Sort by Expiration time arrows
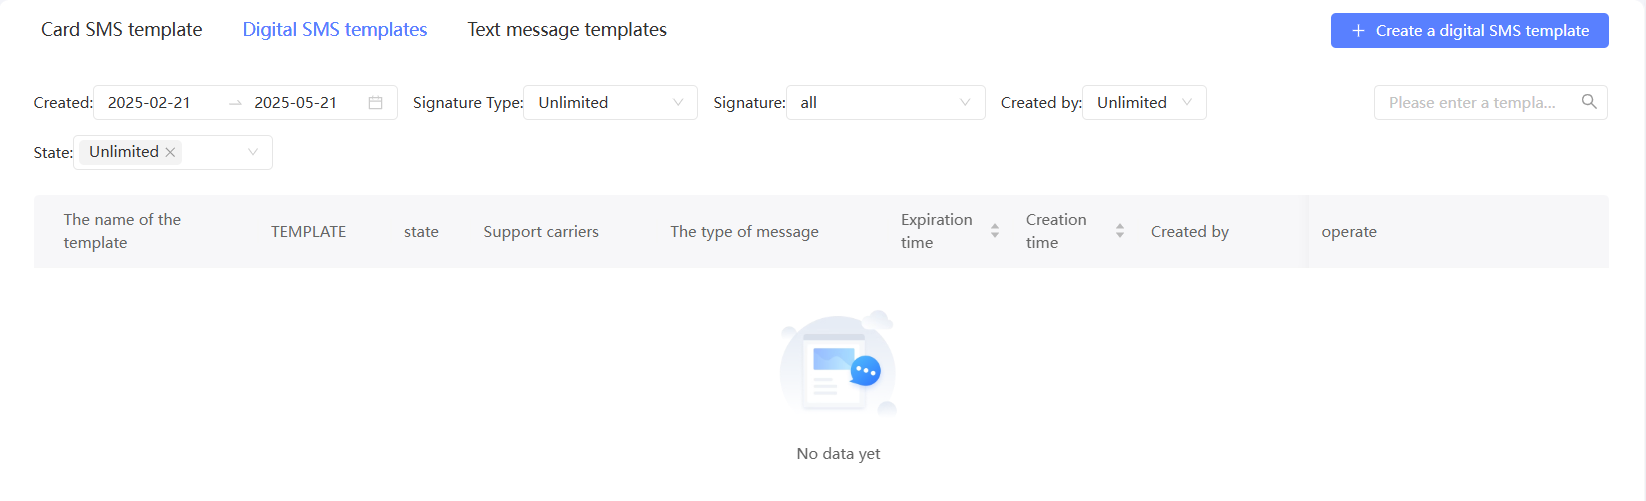Image resolution: width=1646 pixels, height=501 pixels. [x=995, y=231]
